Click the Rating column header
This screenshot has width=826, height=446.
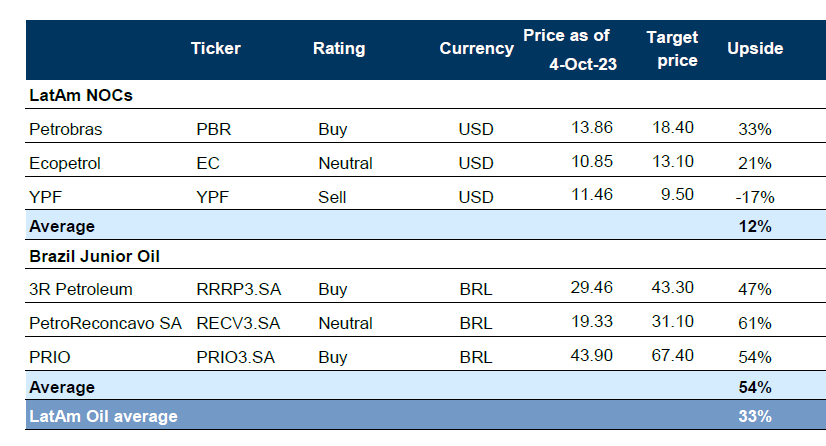point(339,48)
